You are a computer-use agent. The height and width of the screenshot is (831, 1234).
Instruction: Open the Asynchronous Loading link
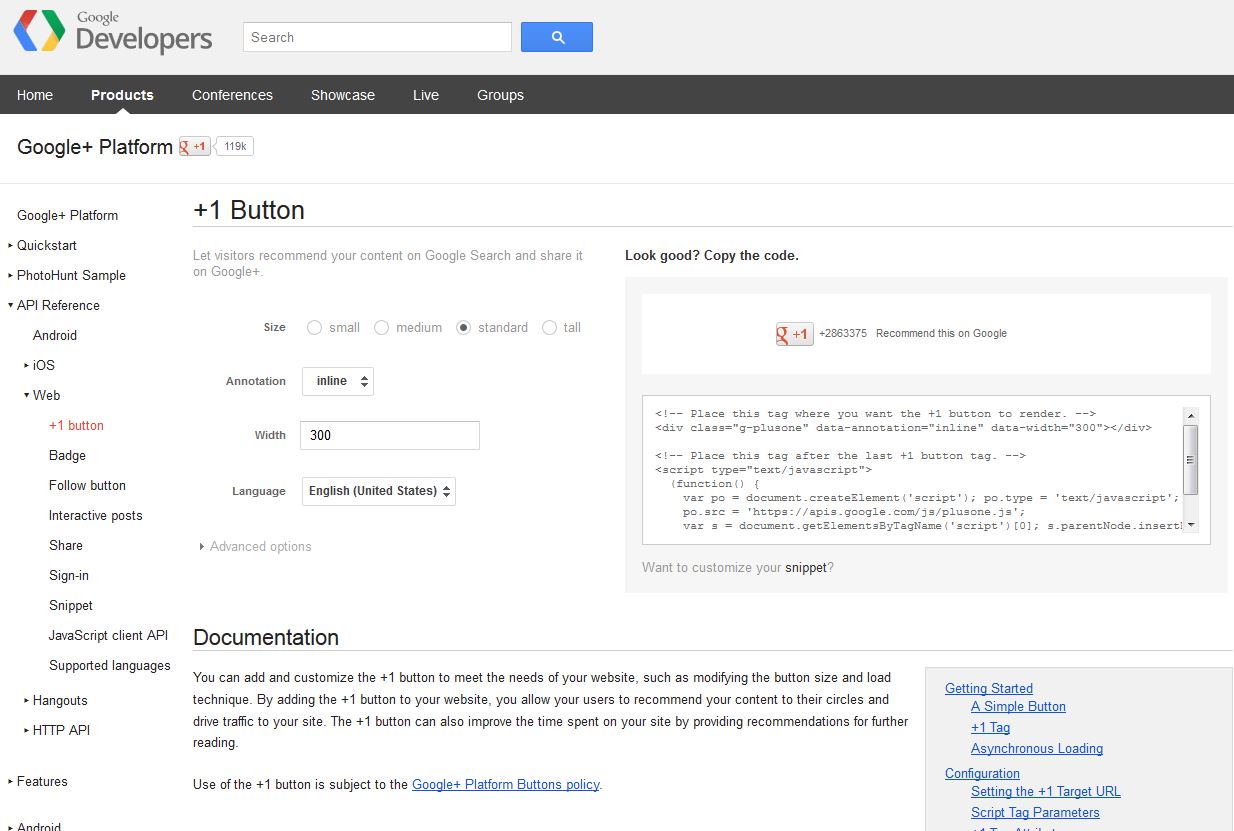(x=1037, y=749)
